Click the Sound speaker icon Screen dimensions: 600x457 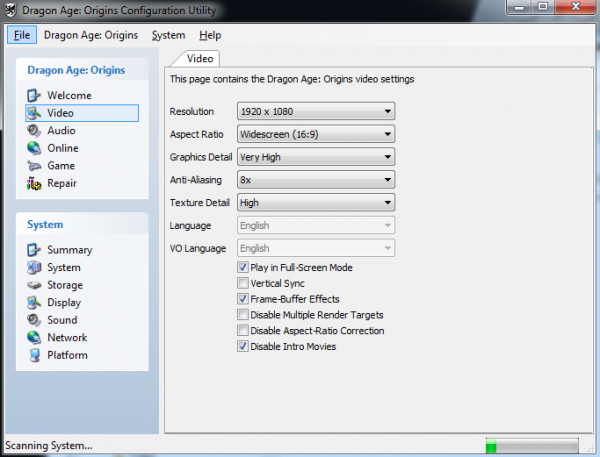pyautogui.click(x=34, y=320)
